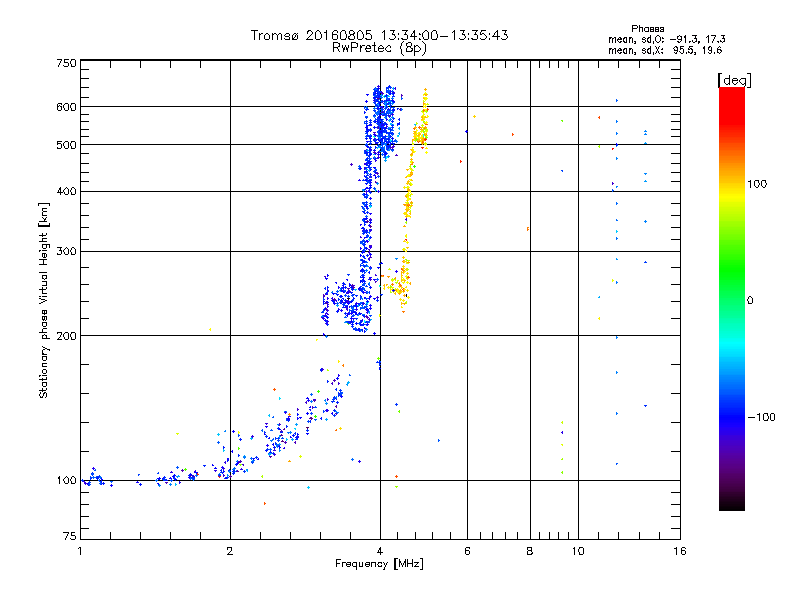Click the x-axis '16' tick label

click(680, 551)
